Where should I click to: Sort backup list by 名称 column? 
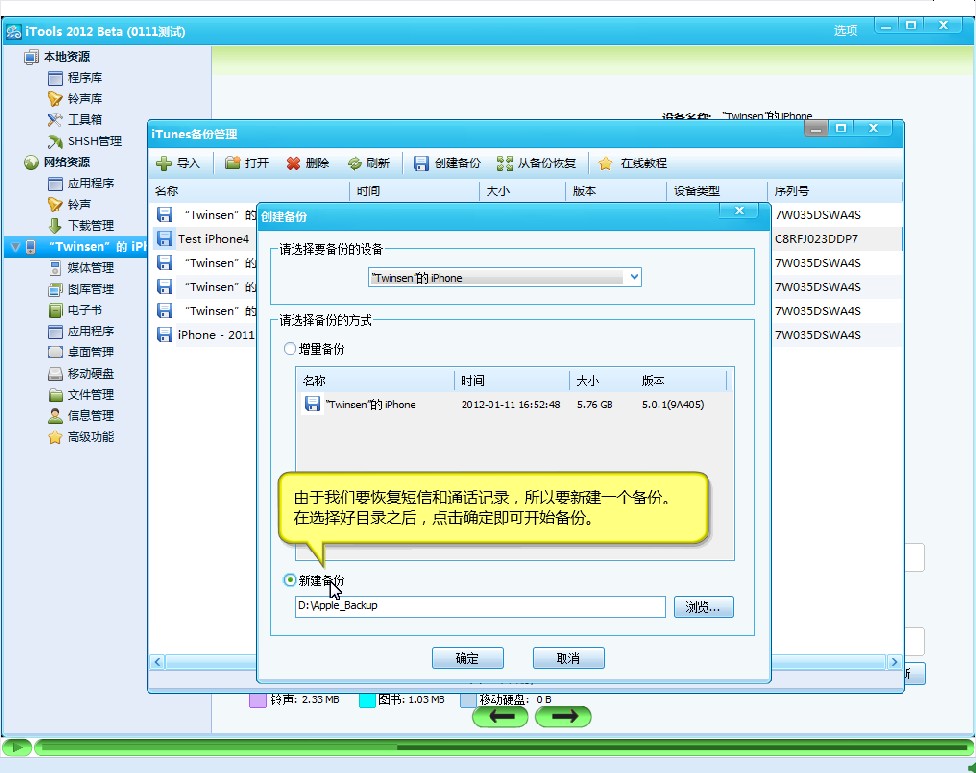pyautogui.click(x=249, y=190)
